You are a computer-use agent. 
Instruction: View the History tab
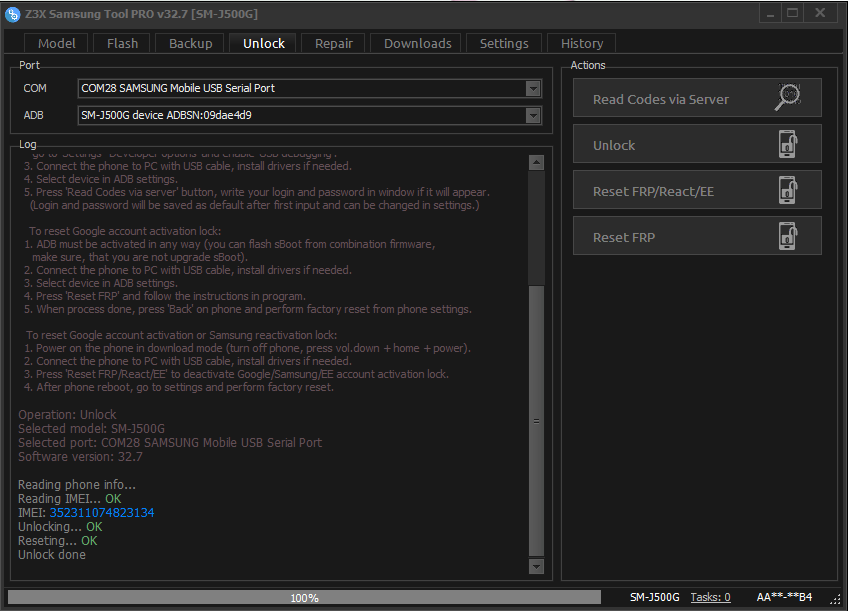coord(582,43)
